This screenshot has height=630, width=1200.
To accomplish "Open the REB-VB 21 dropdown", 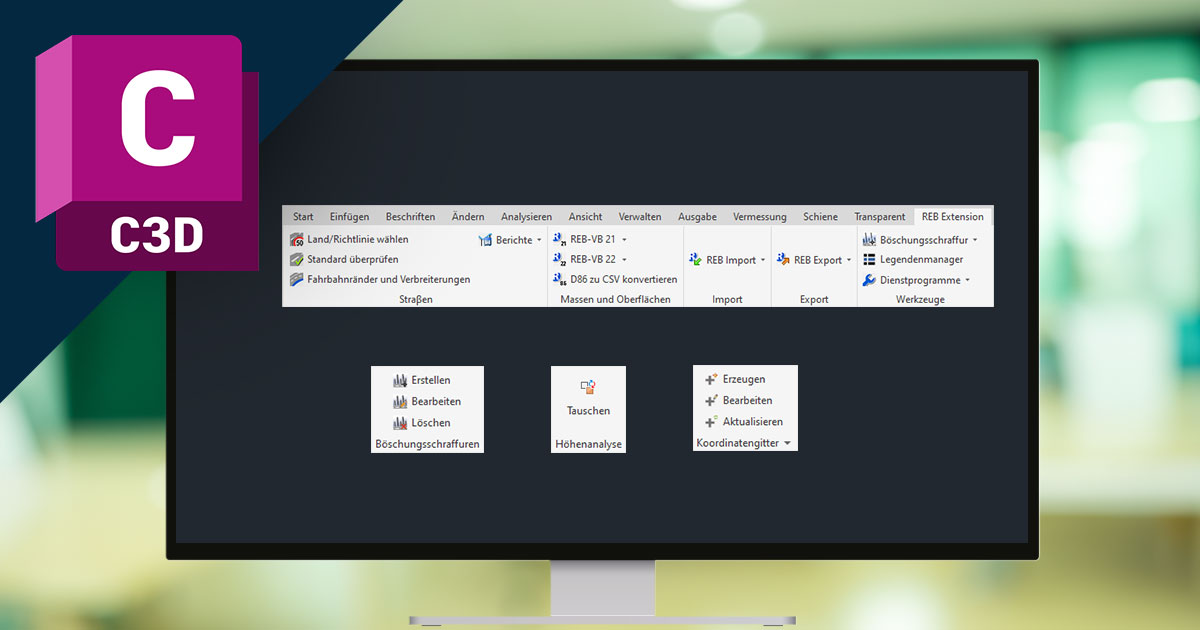I will [x=624, y=240].
